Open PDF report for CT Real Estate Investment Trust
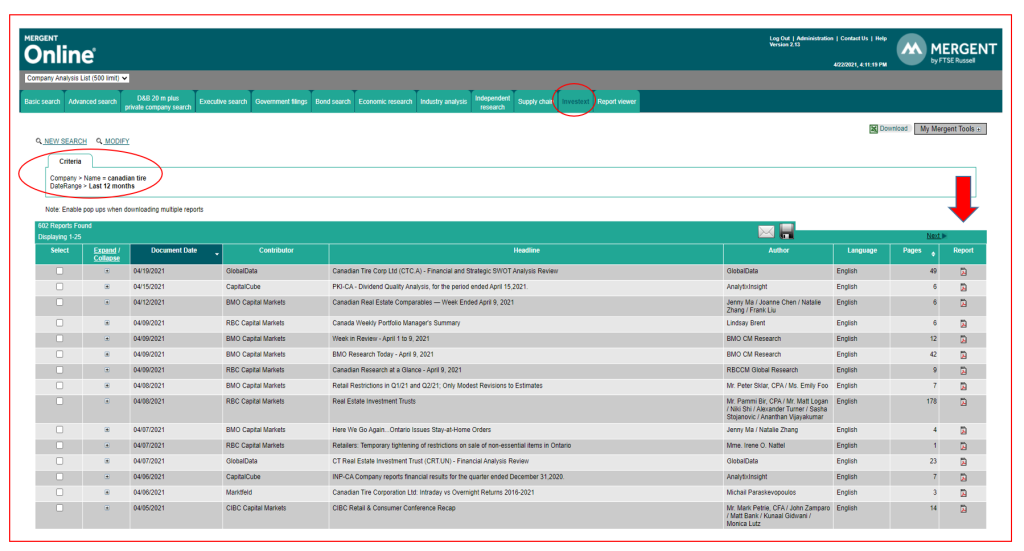Screen dimensions: 1024x551 point(963,462)
